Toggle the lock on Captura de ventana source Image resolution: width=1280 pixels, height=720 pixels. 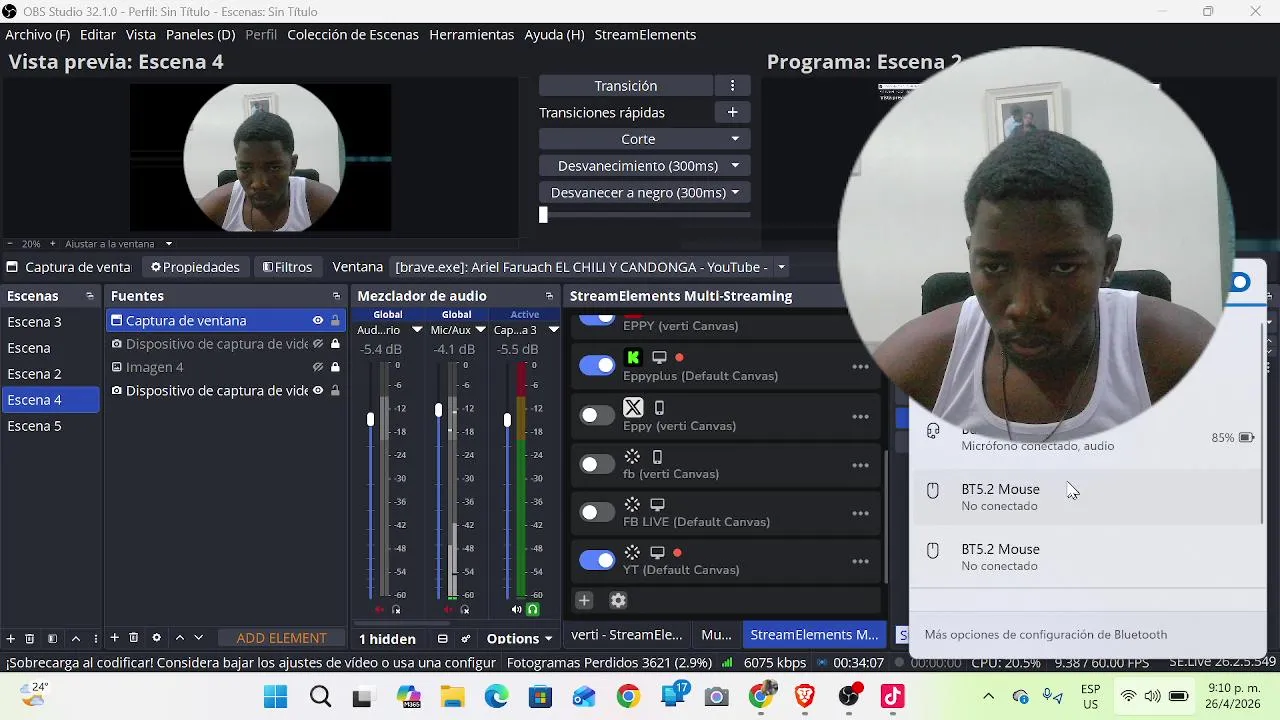click(335, 320)
